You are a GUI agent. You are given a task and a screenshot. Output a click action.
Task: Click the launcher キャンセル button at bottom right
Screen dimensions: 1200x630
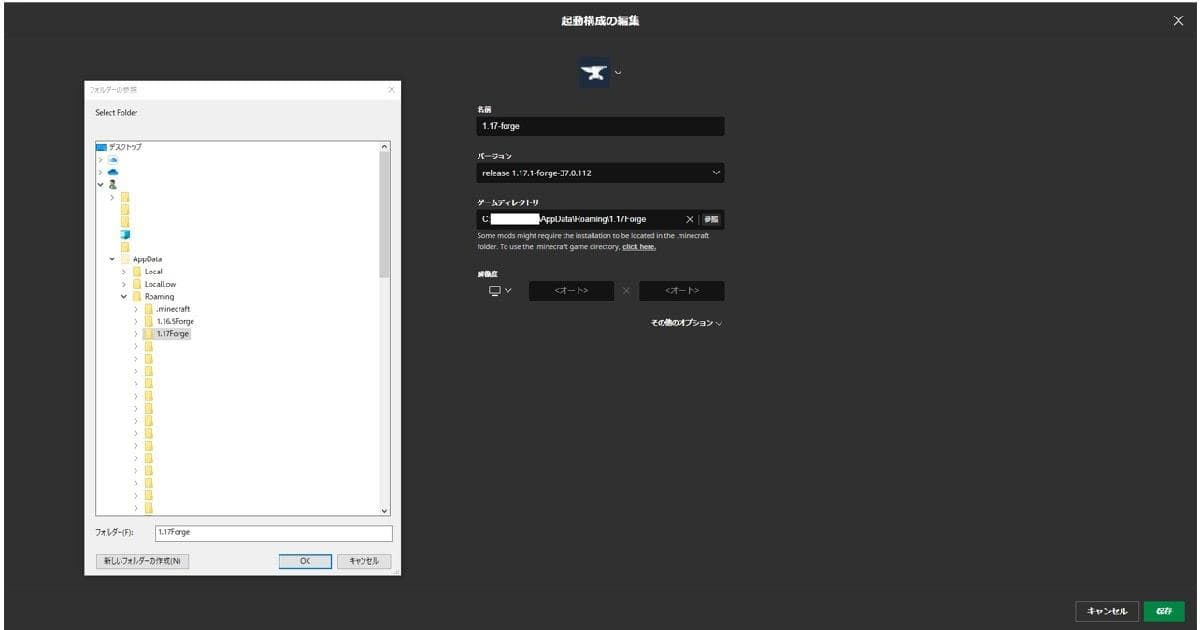1107,611
